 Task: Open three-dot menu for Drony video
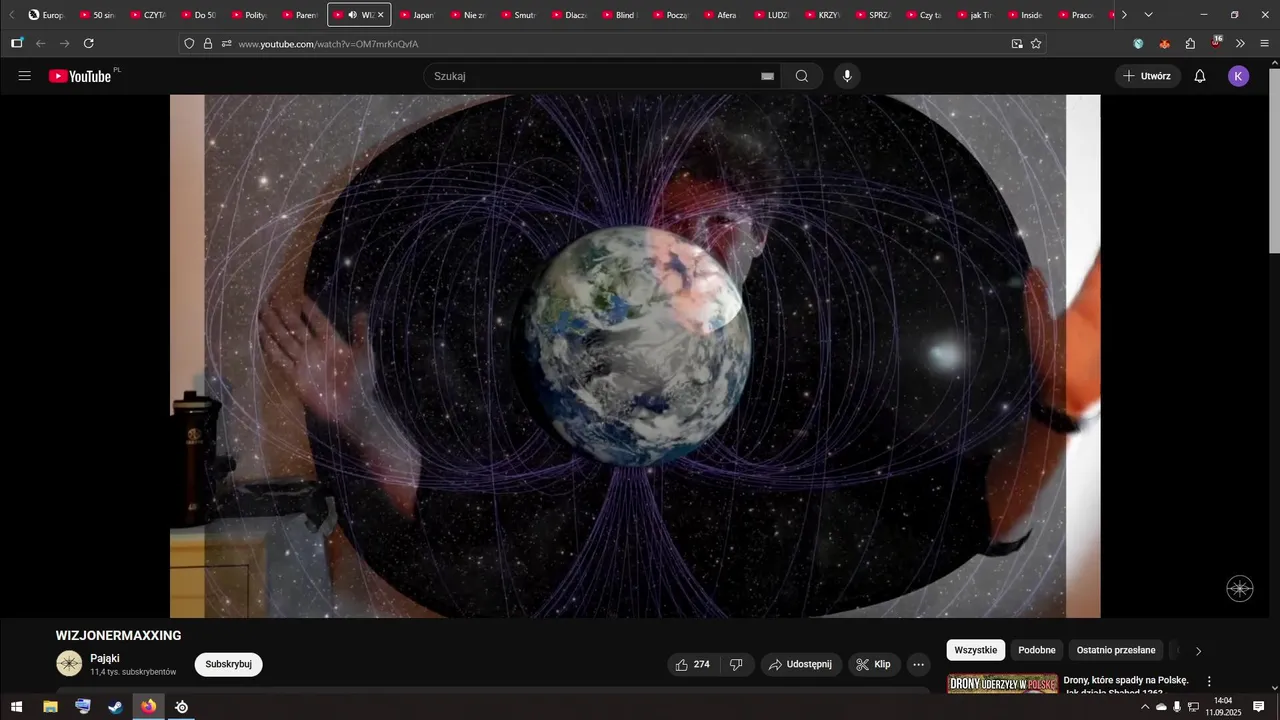pyautogui.click(x=1209, y=681)
